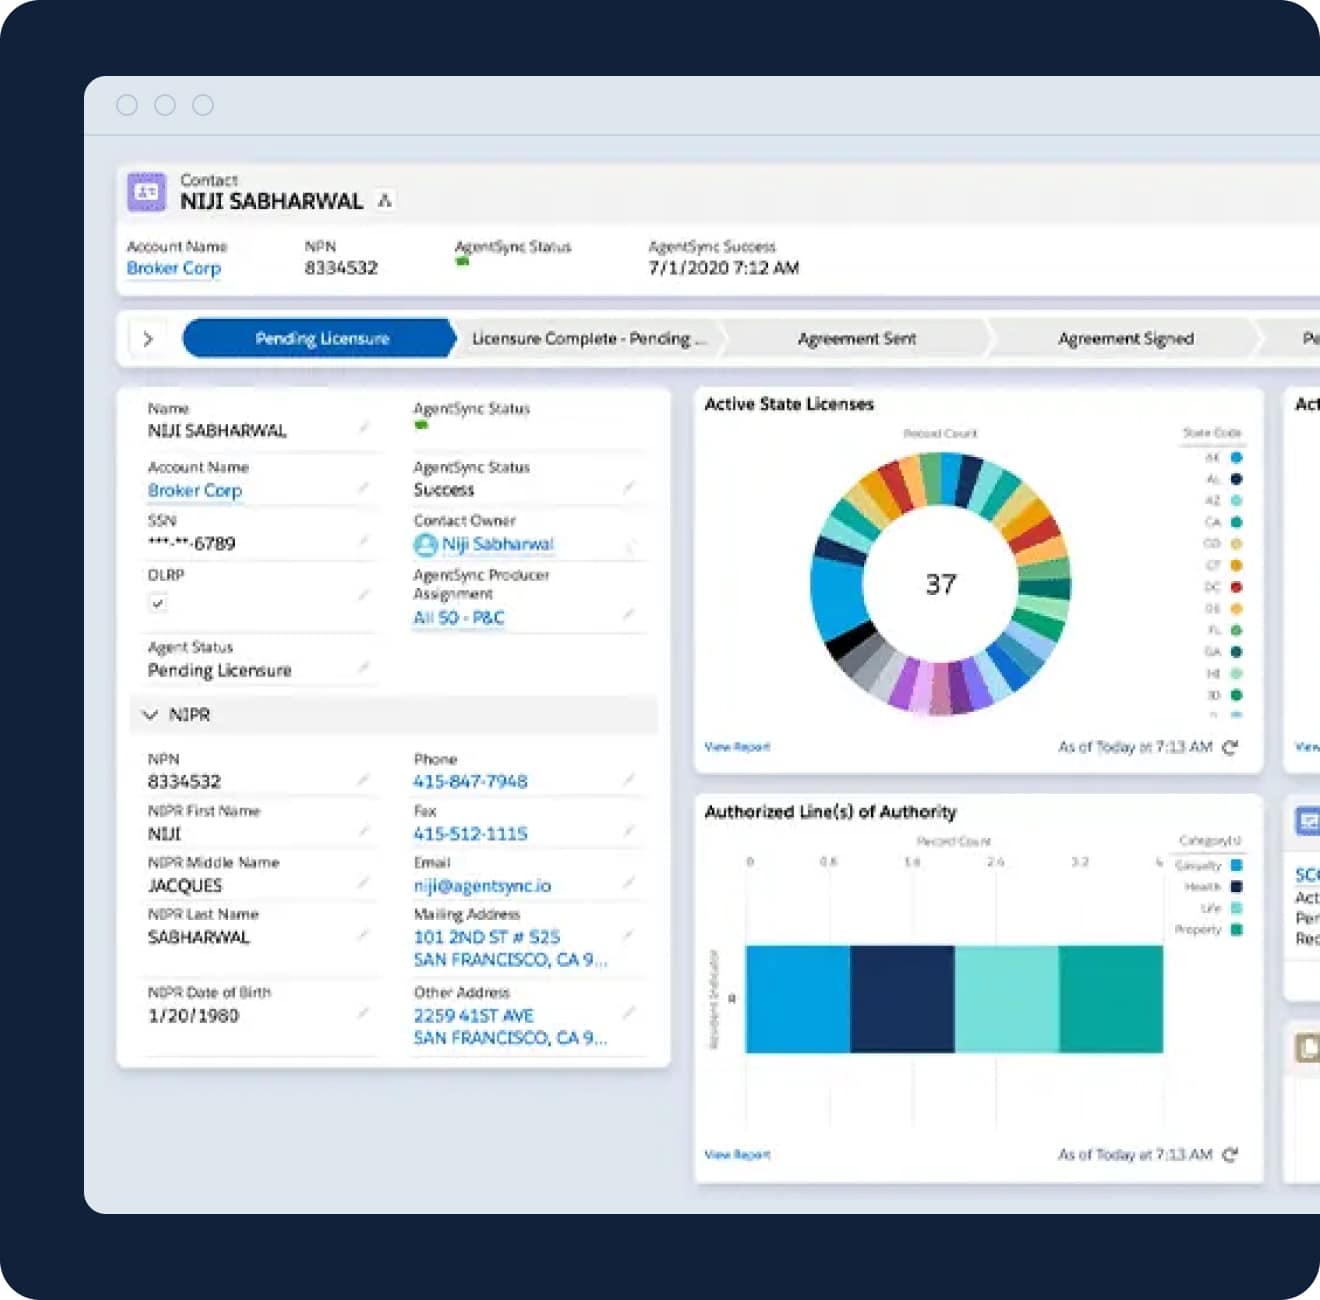
Task: Click edit pencil beside NIPR Date of Birth
Action: (364, 1013)
